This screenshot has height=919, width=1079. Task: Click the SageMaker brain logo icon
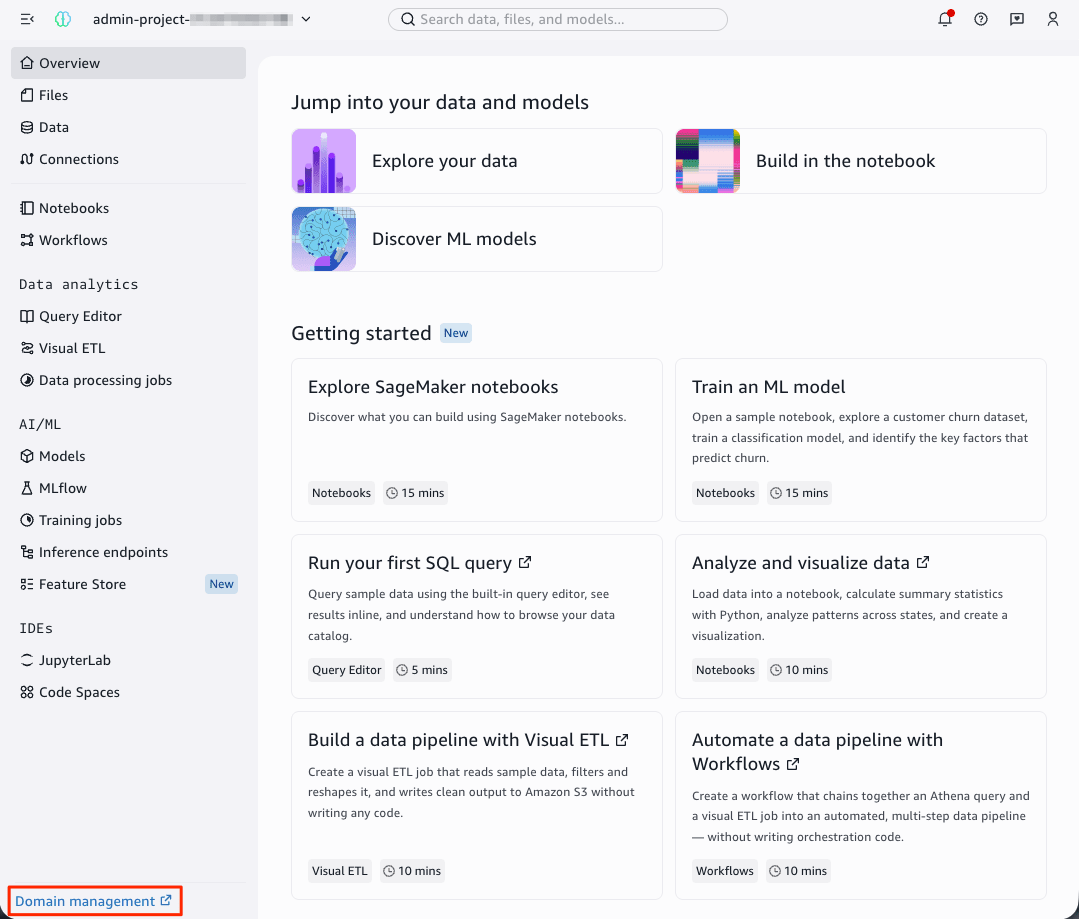coord(63,19)
